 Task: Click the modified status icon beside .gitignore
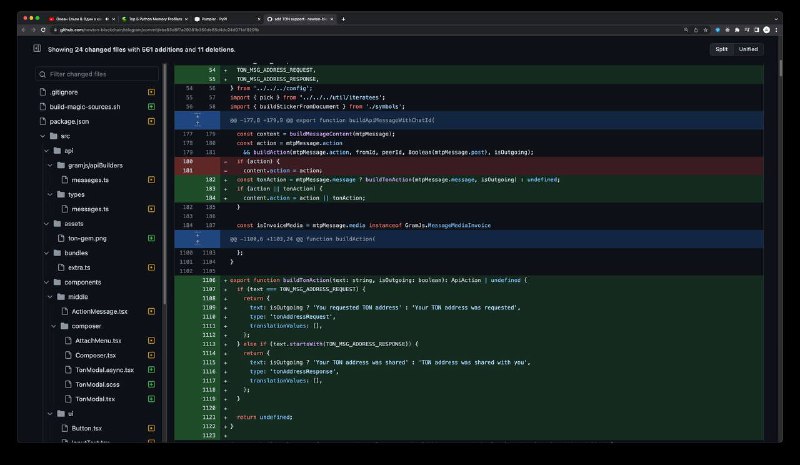(152, 92)
